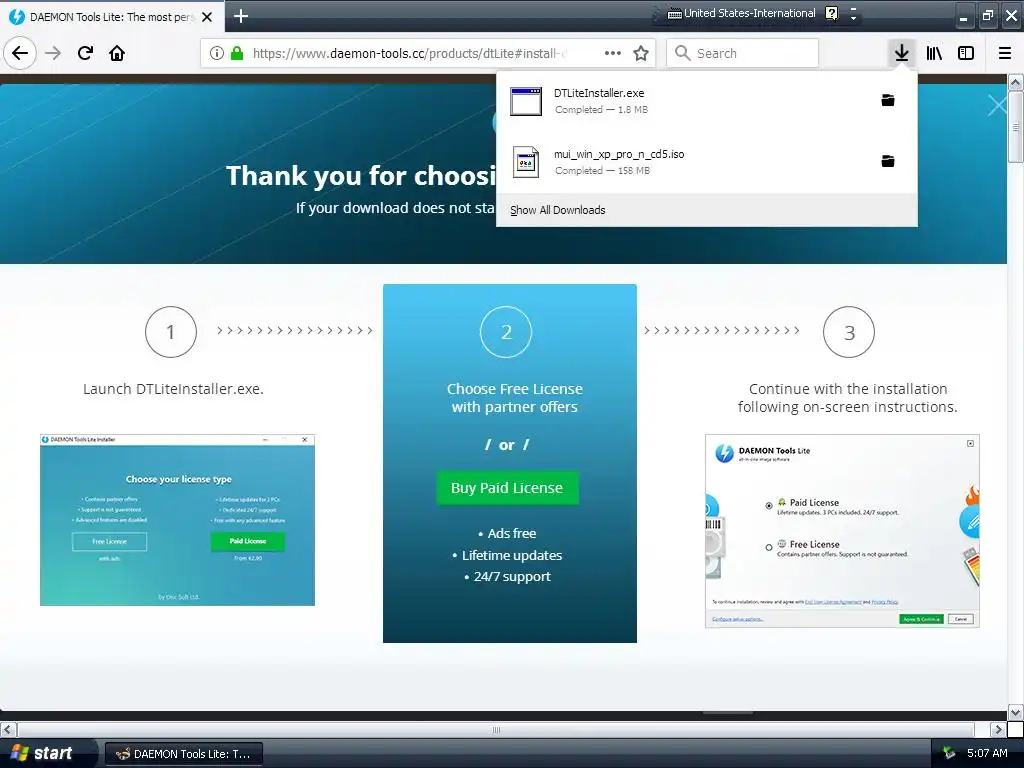Image resolution: width=1024 pixels, height=768 pixels.
Task: Select the DAEMON Tools Lite browser tab
Action: (x=112, y=16)
